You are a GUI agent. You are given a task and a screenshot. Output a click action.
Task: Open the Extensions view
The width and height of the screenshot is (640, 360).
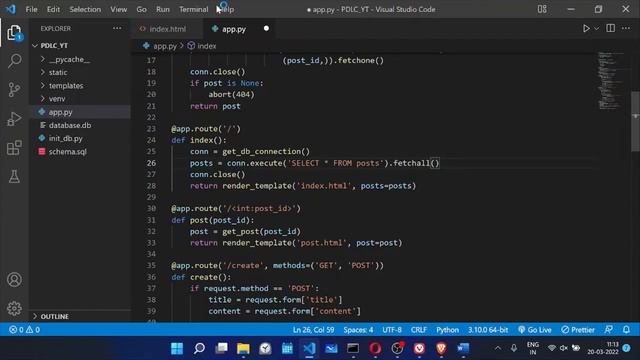click(x=14, y=148)
